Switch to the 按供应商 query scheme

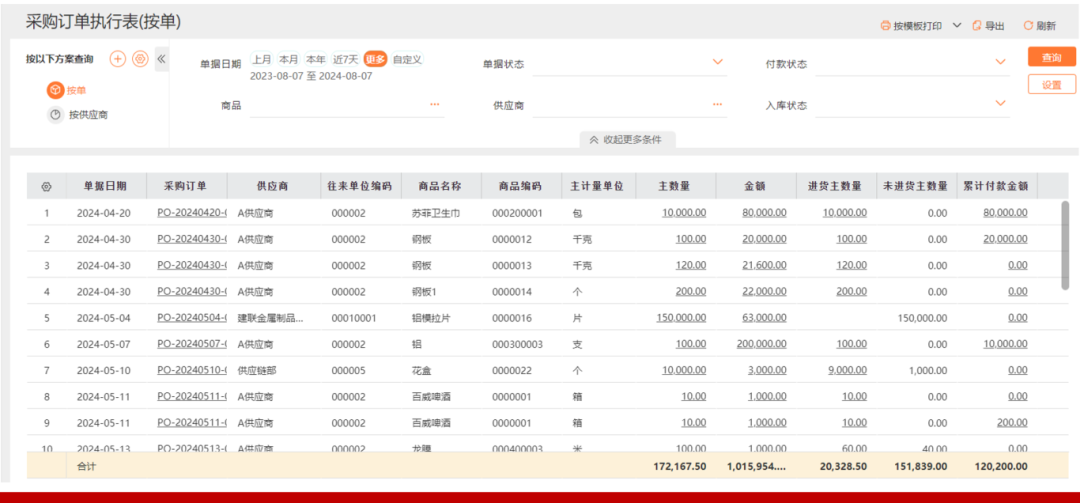coord(87,115)
